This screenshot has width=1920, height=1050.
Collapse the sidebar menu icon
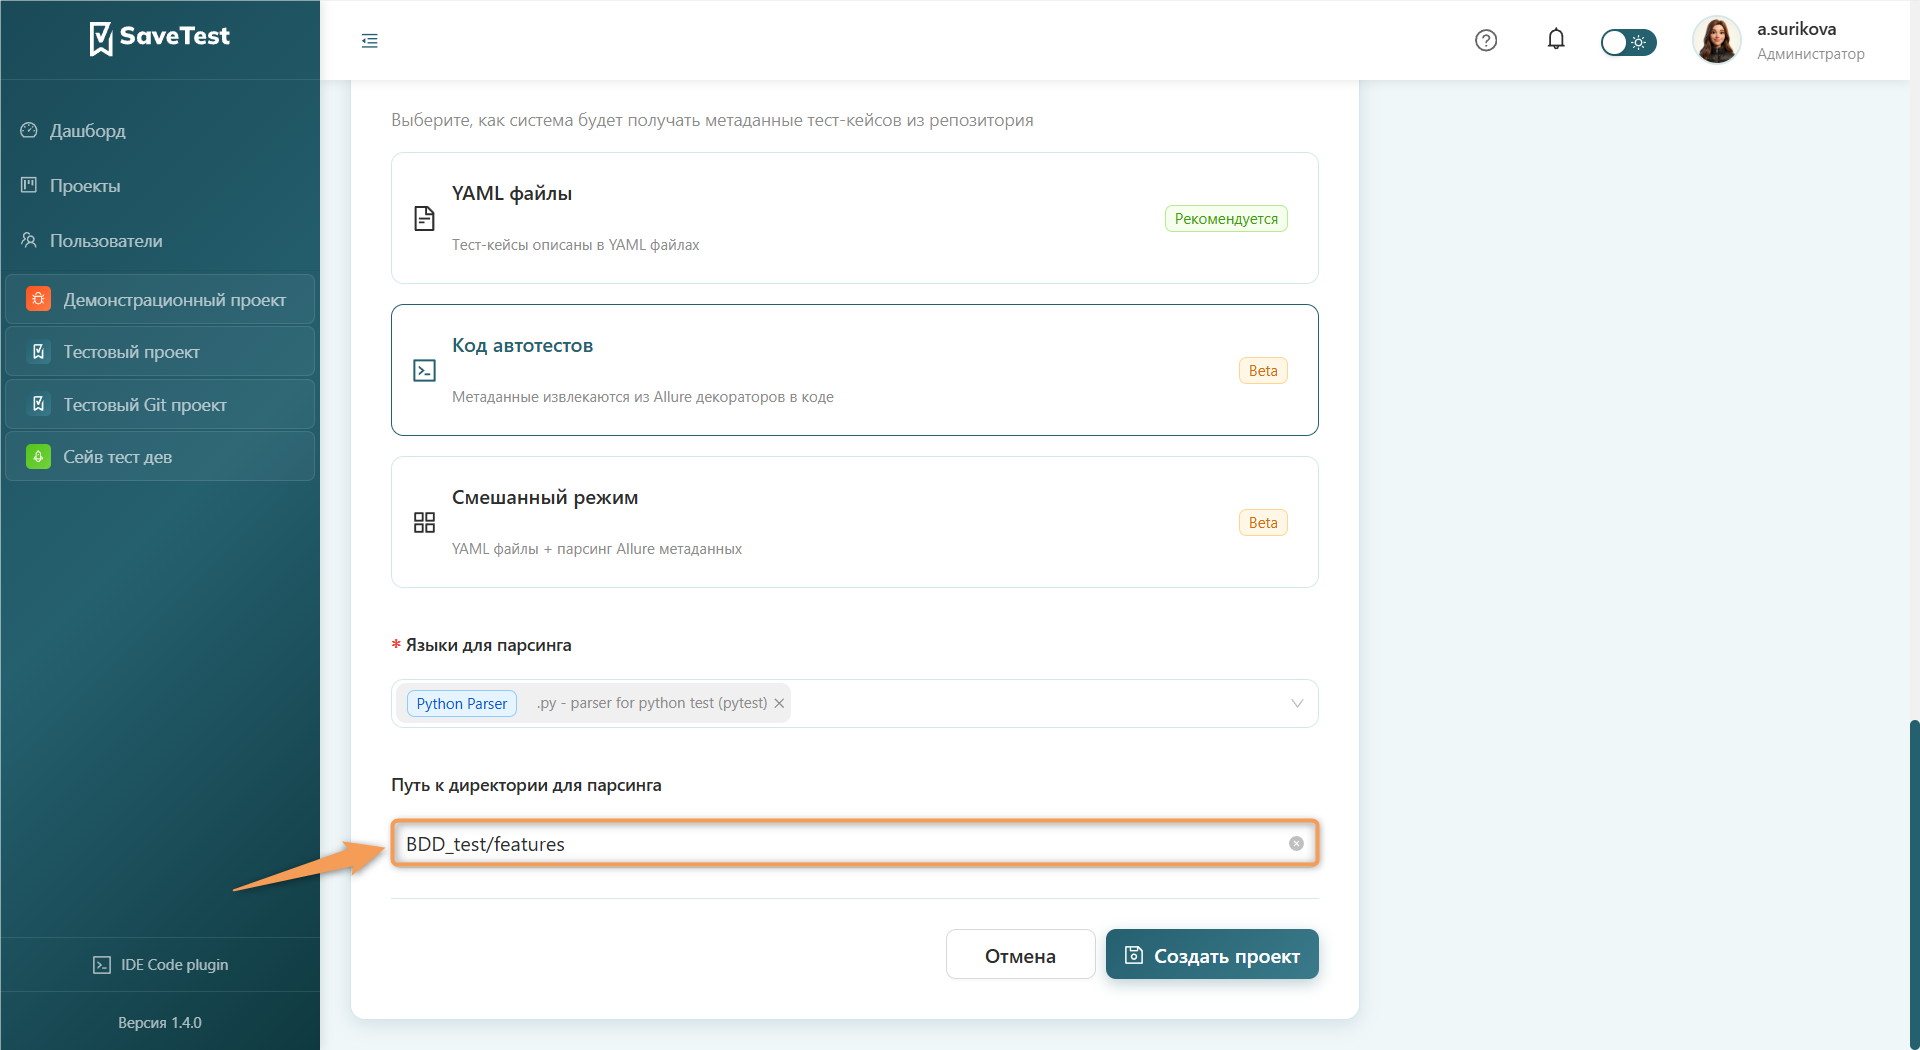point(370,41)
